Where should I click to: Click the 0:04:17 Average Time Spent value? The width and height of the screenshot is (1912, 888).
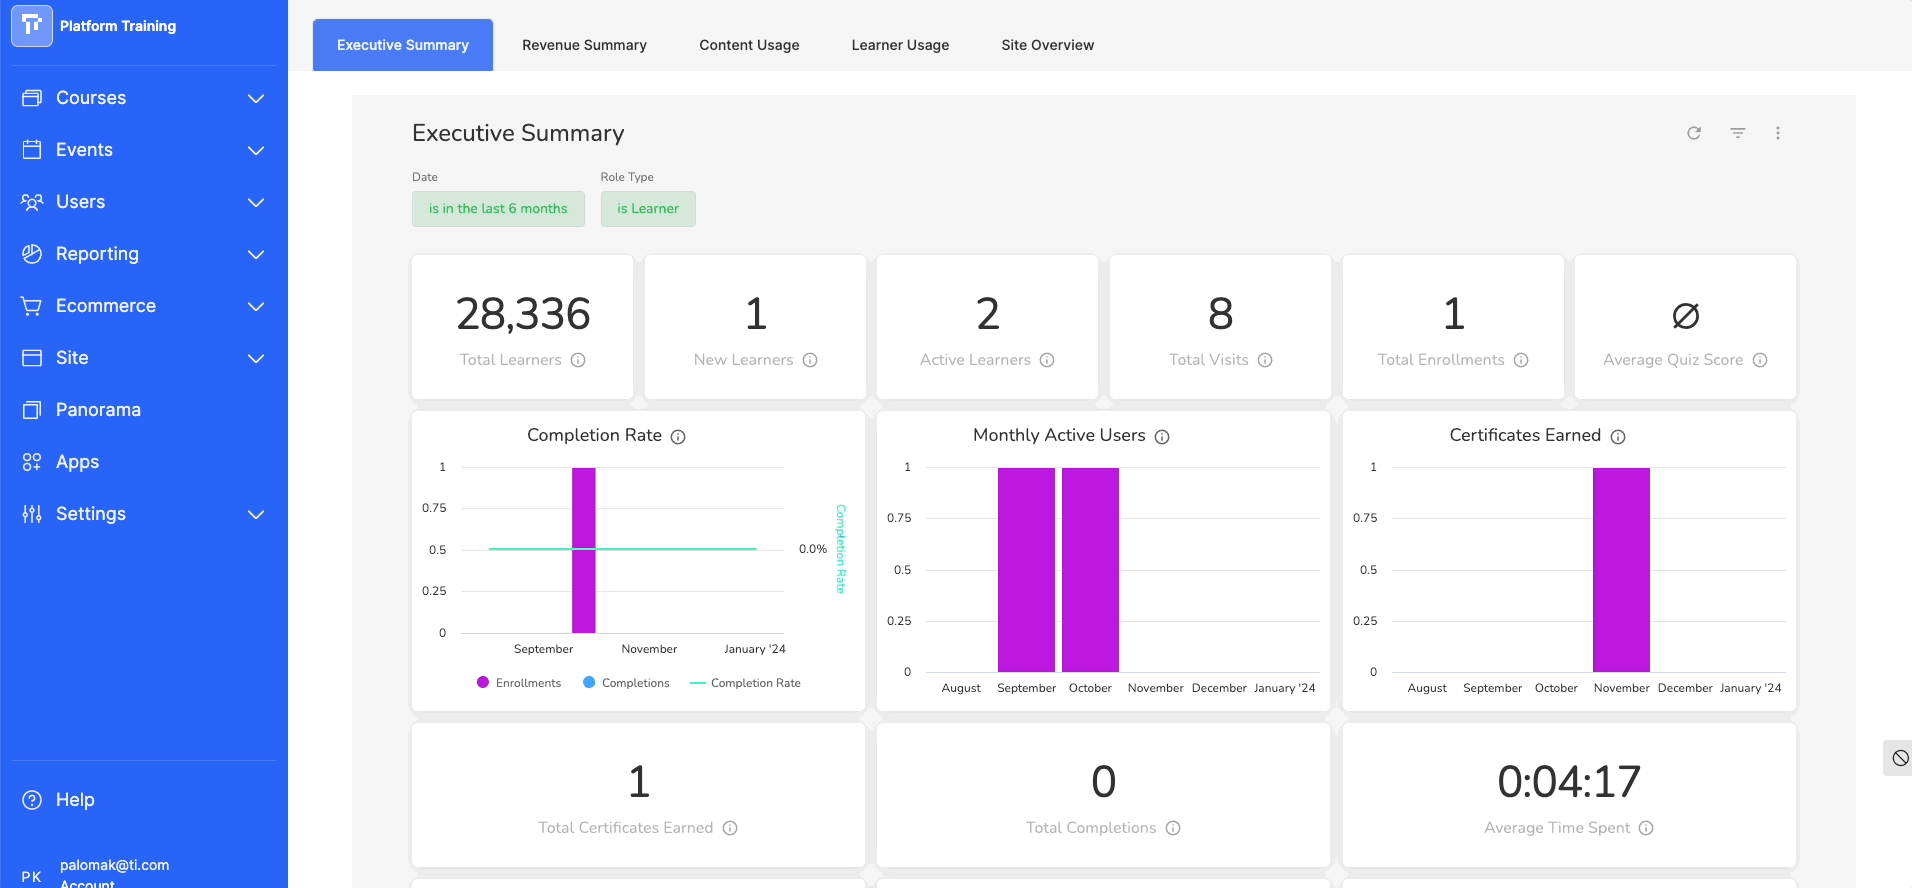(x=1569, y=782)
